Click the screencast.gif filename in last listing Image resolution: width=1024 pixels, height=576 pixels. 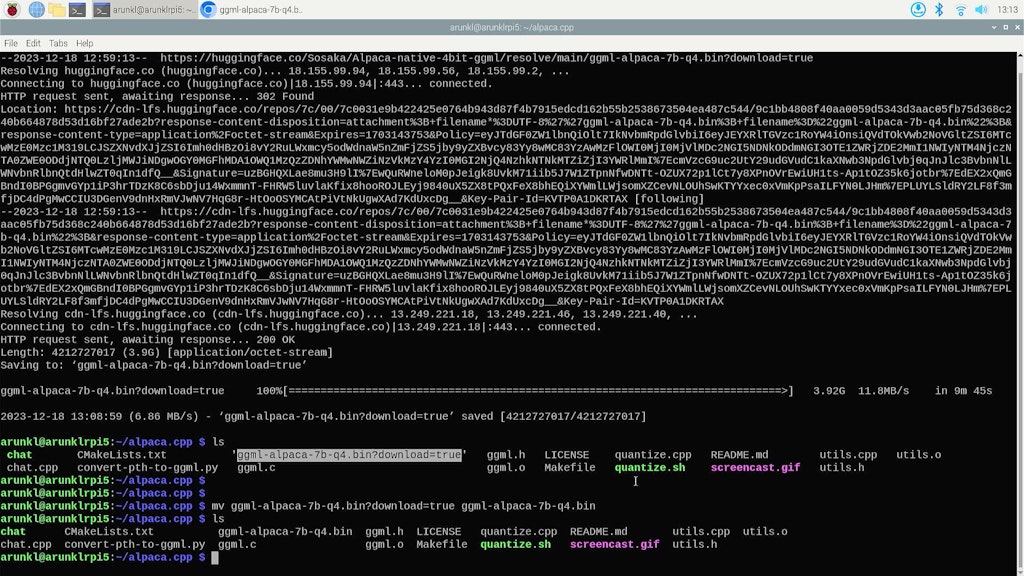pyautogui.click(x=615, y=544)
